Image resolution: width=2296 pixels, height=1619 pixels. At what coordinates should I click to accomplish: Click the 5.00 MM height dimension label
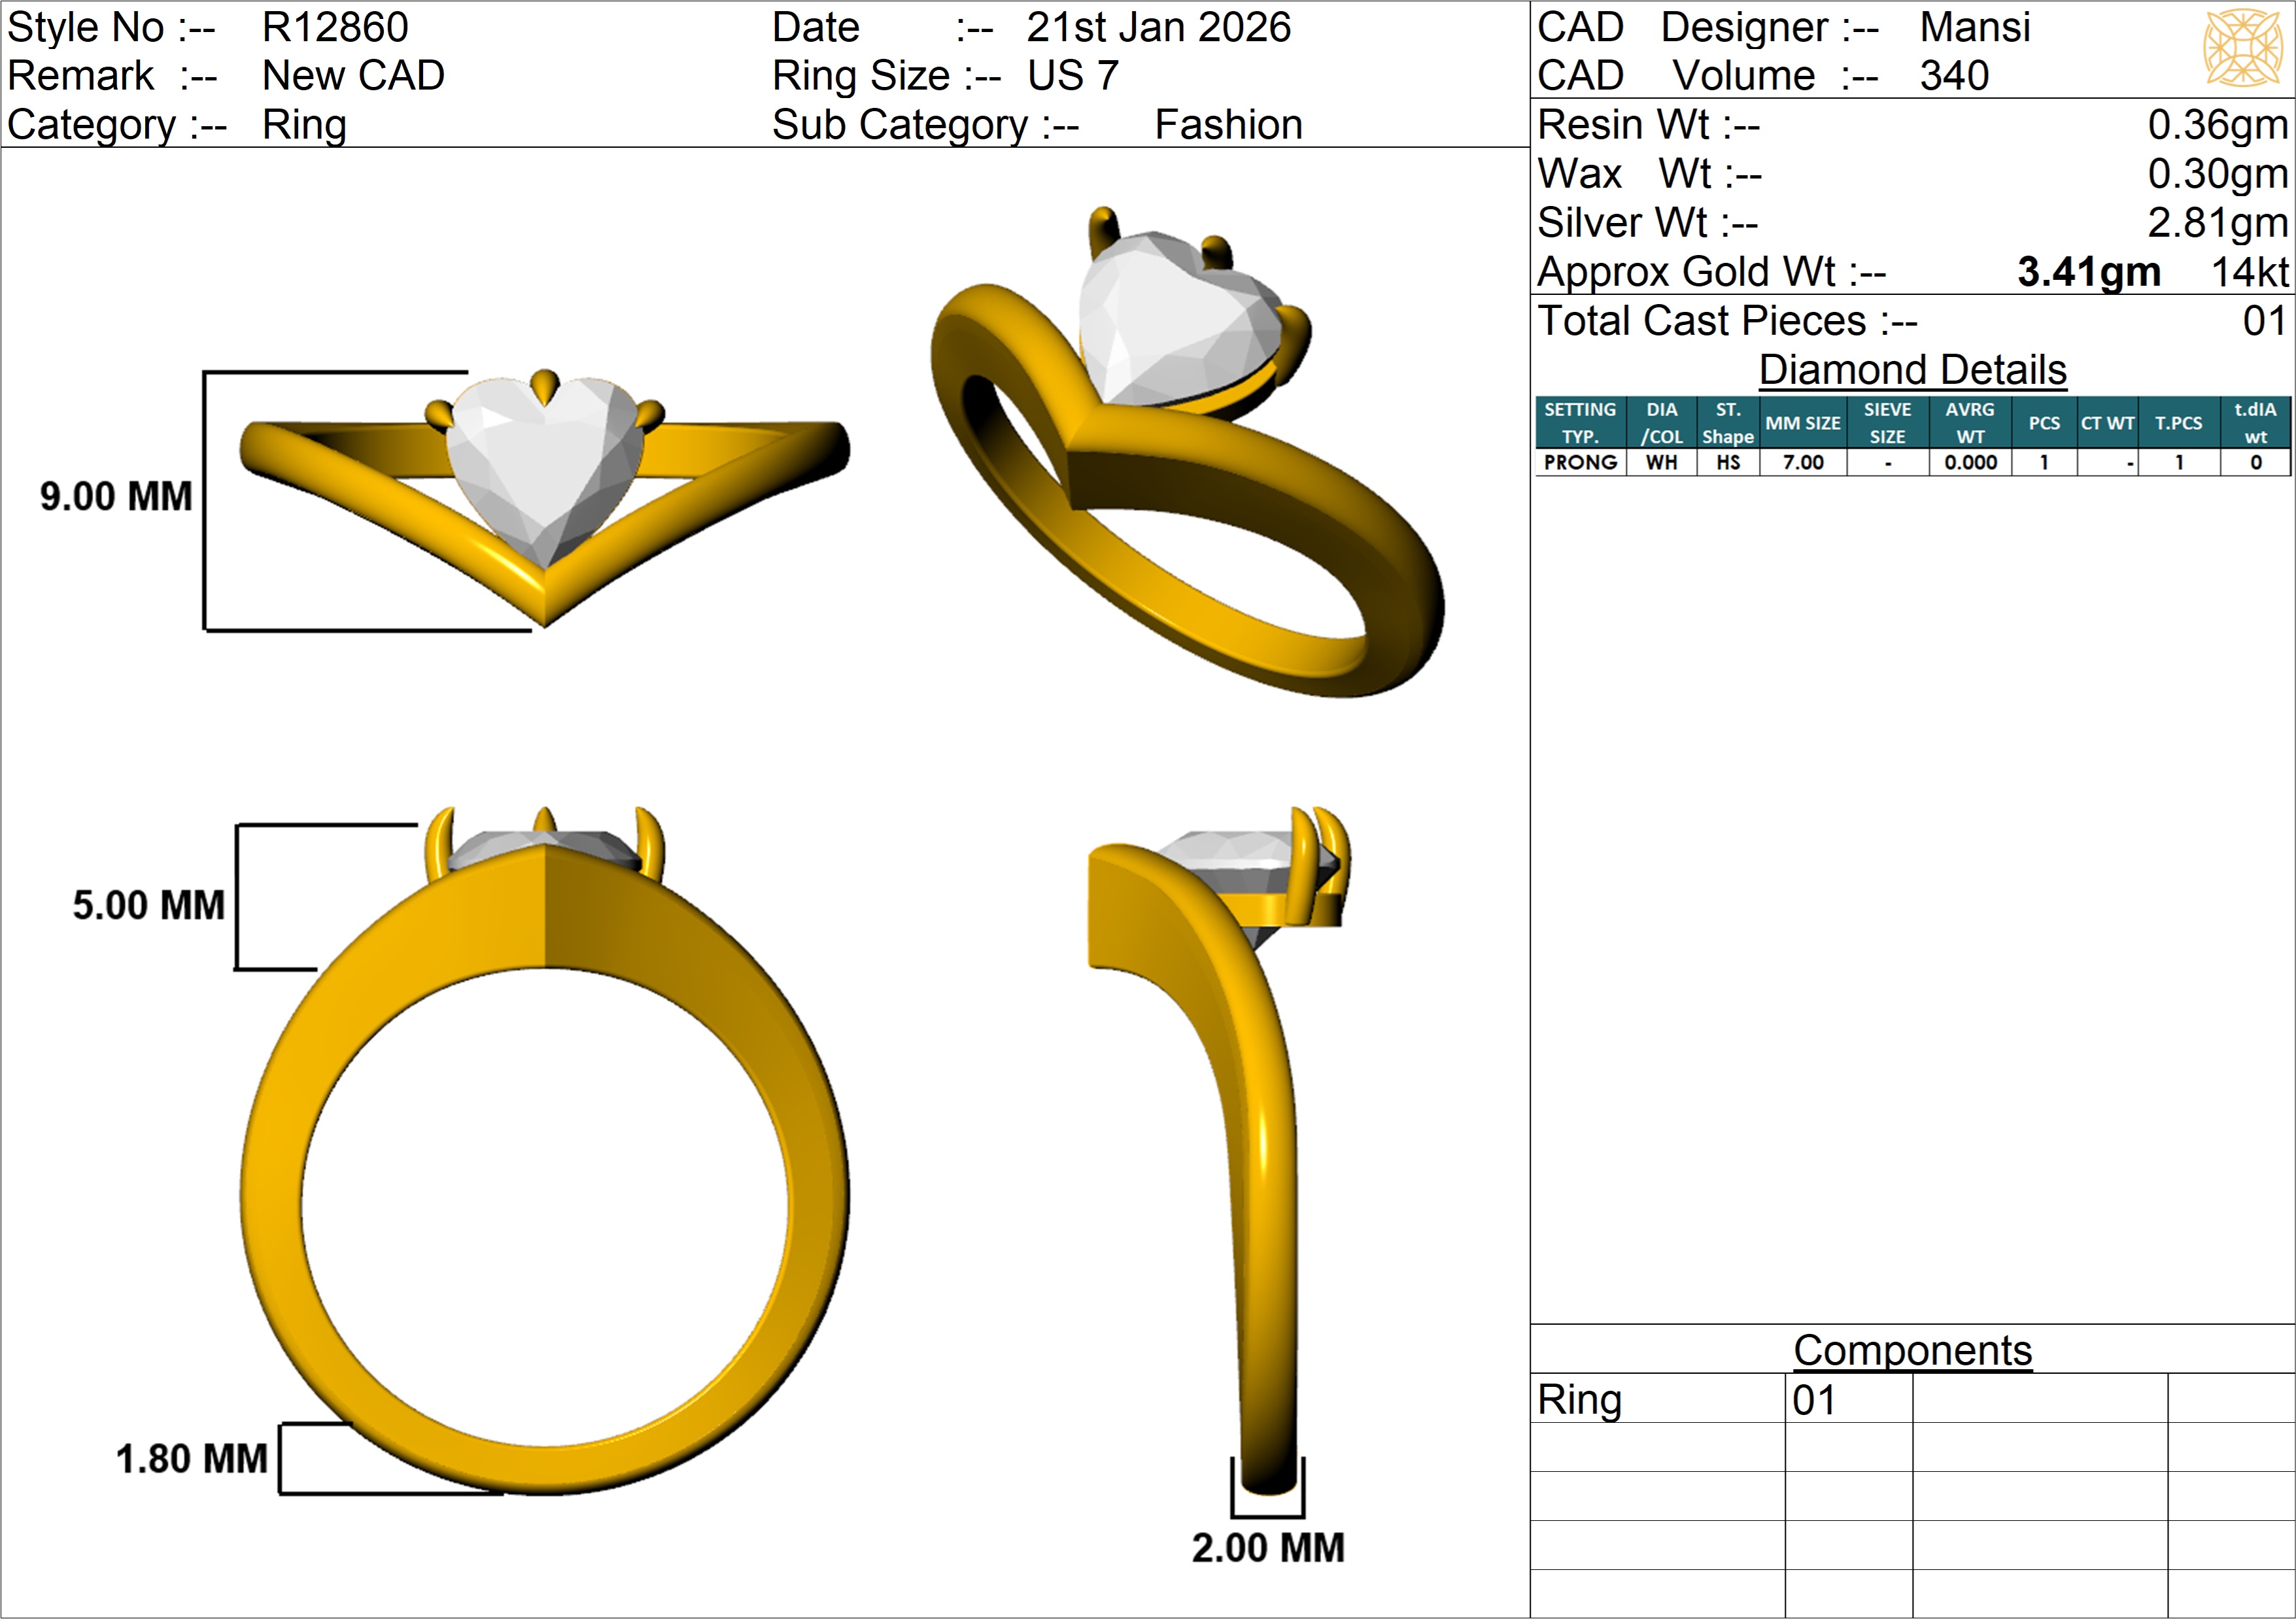tap(148, 905)
